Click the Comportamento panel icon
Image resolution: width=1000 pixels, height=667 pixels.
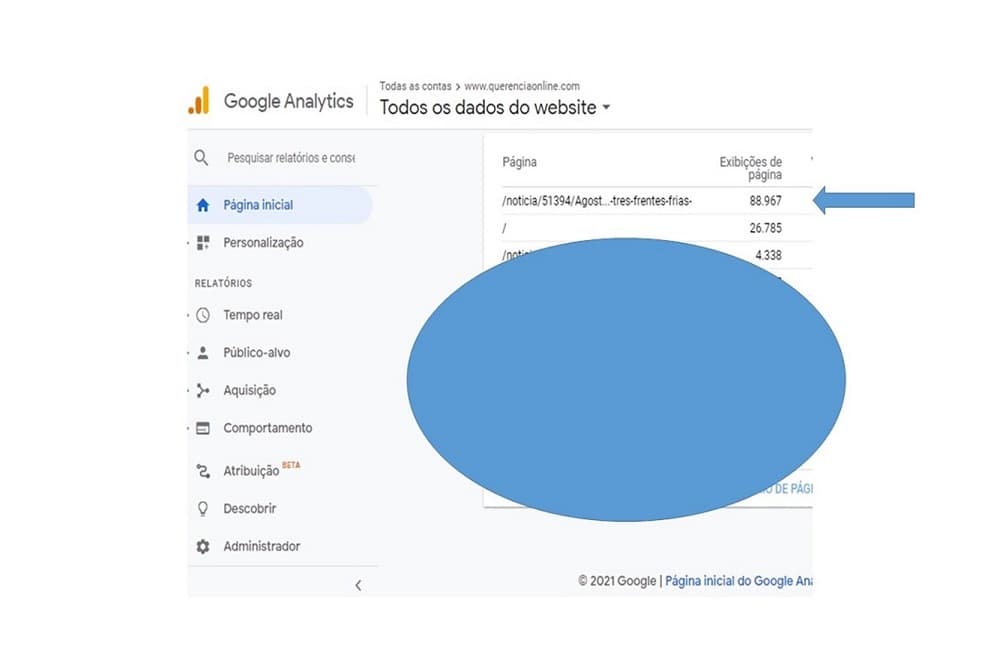pyautogui.click(x=203, y=428)
